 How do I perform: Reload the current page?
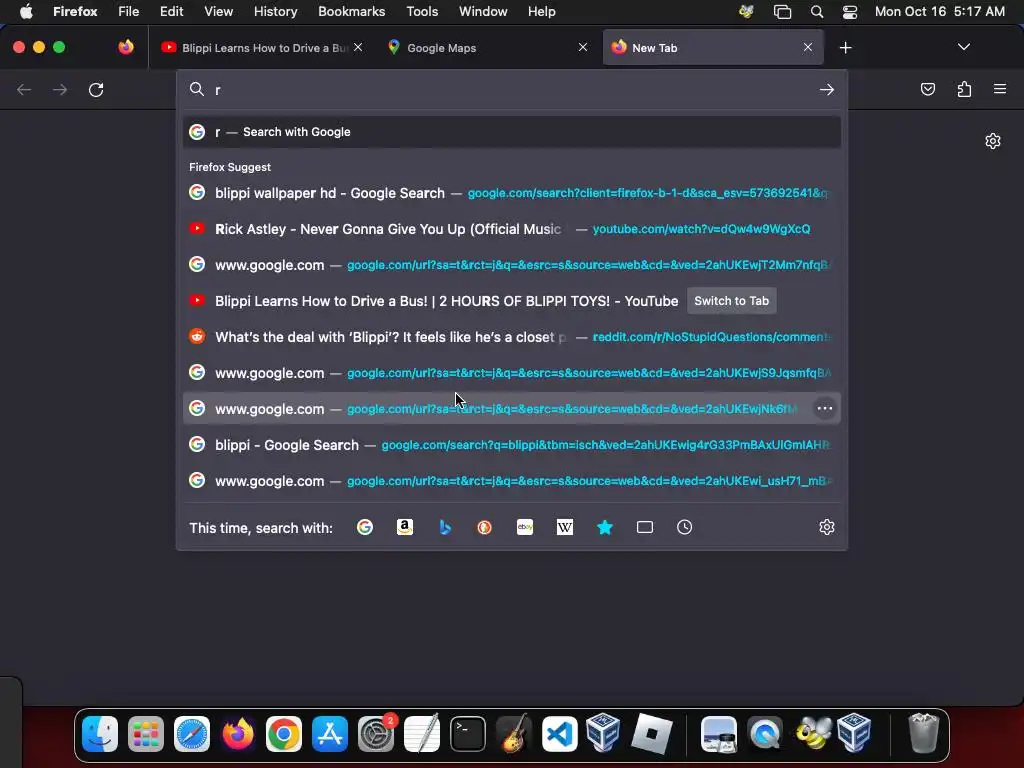[x=96, y=89]
